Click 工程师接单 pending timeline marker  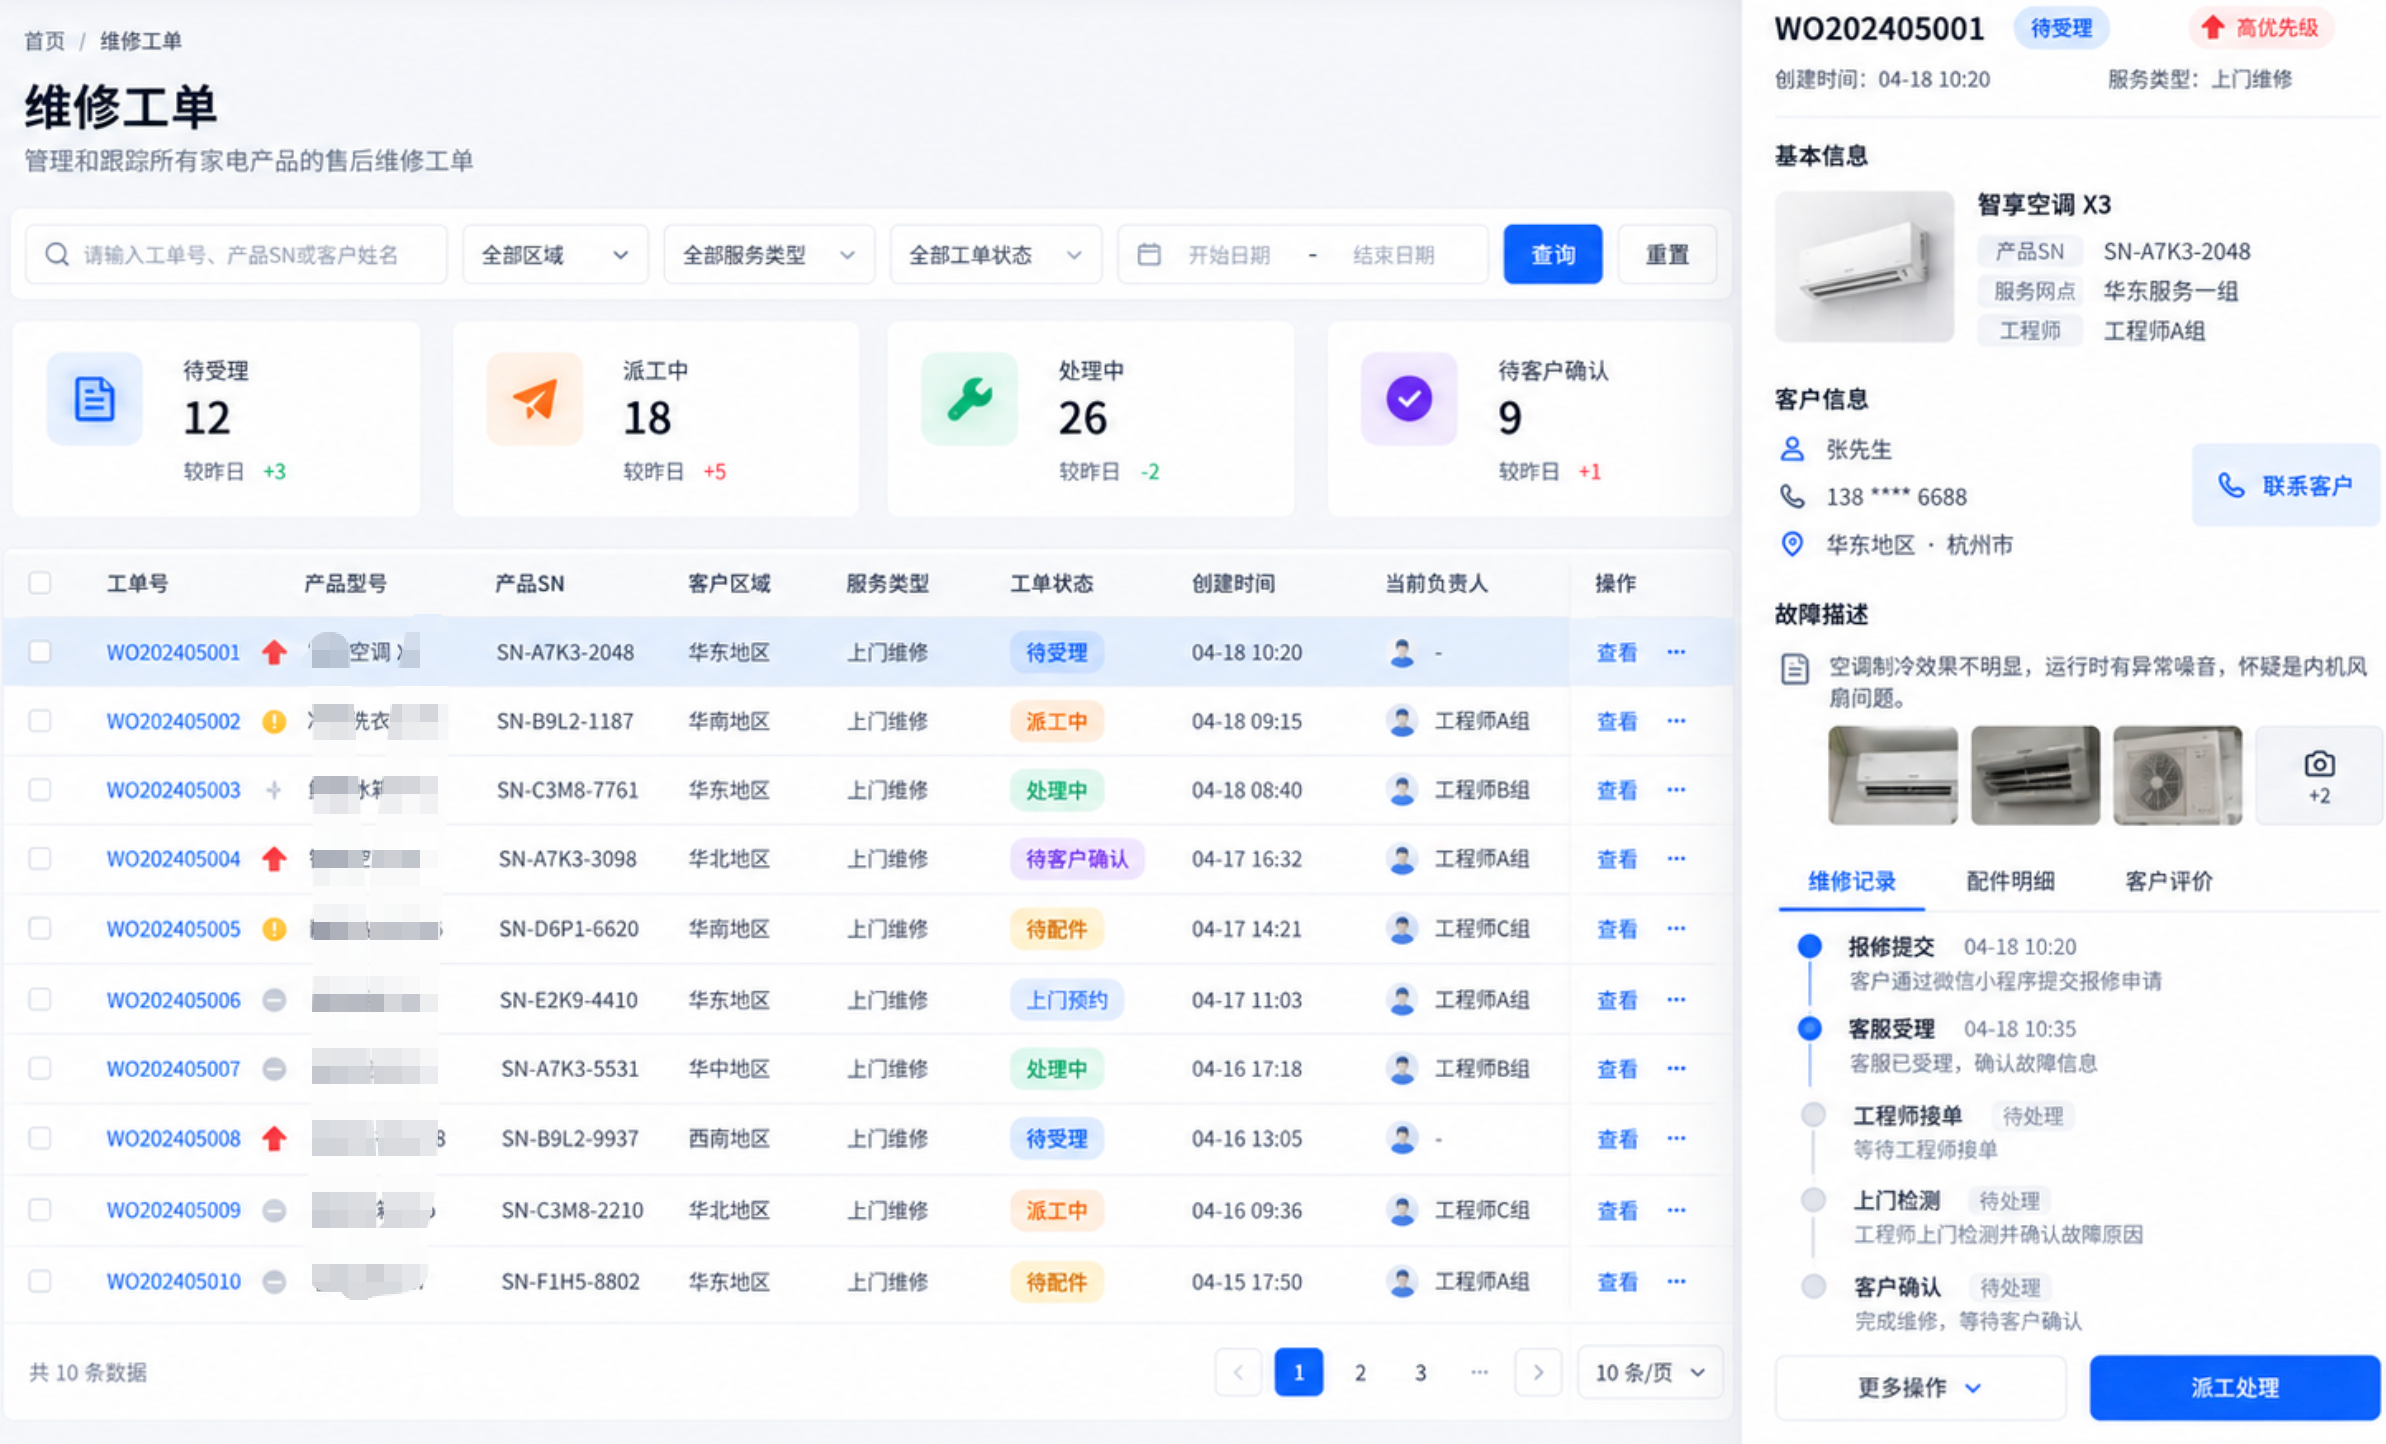coord(1813,1114)
